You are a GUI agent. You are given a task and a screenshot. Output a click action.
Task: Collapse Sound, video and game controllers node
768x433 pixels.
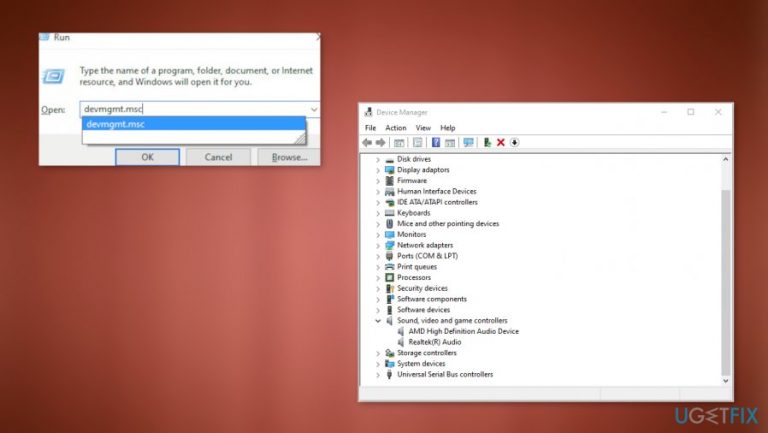point(378,321)
